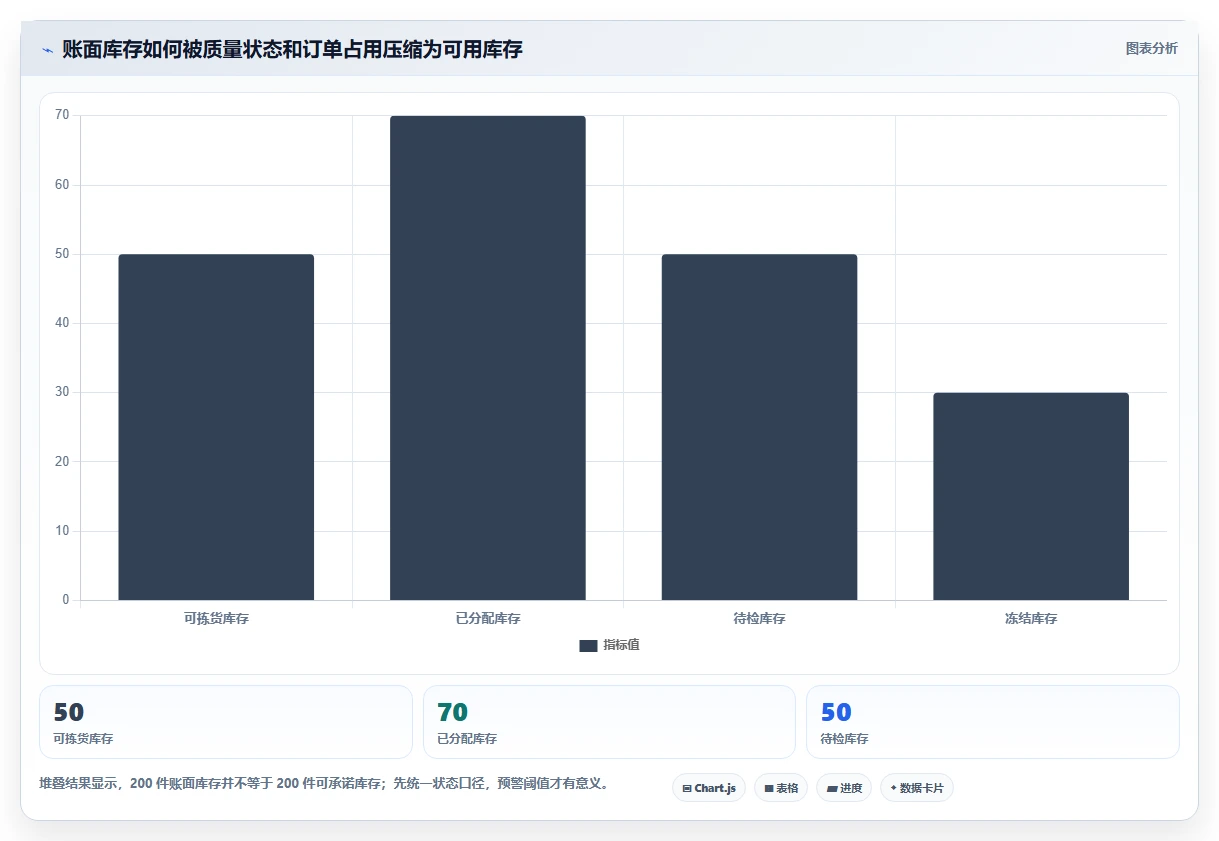Click the 图表分析 label in header
Screen dimensions: 1219x841
1151,48
